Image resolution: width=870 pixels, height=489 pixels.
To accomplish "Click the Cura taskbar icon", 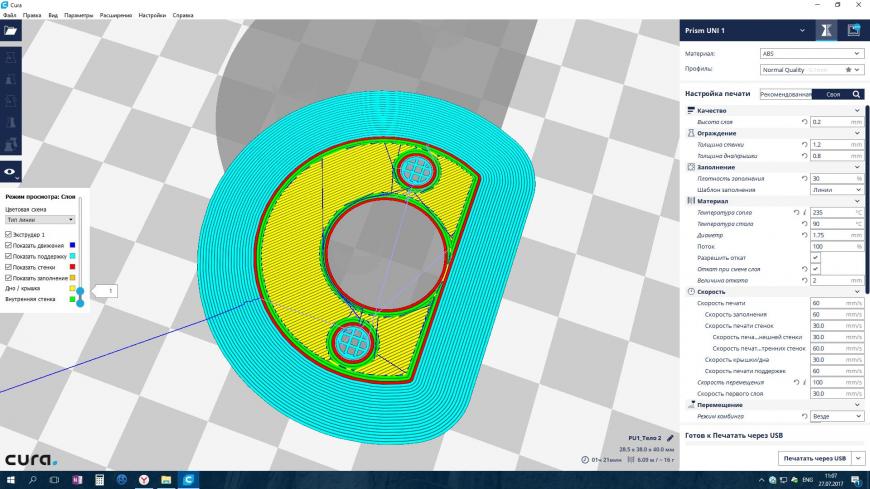I will tap(188, 480).
